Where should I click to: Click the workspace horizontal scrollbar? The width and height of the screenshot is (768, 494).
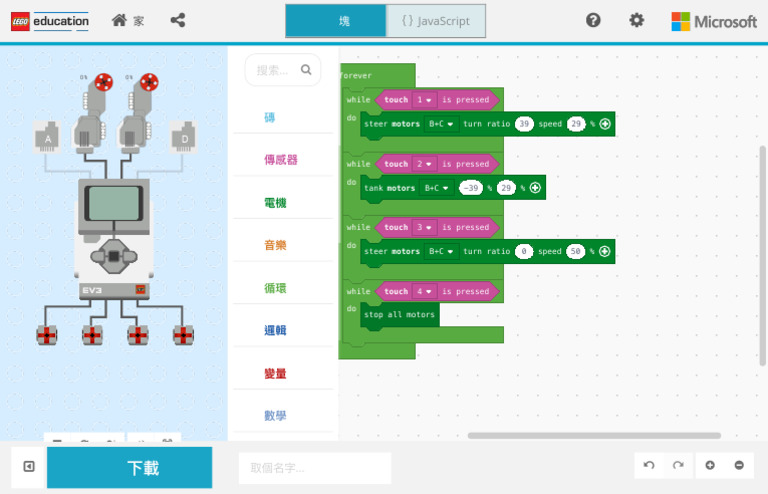594,435
